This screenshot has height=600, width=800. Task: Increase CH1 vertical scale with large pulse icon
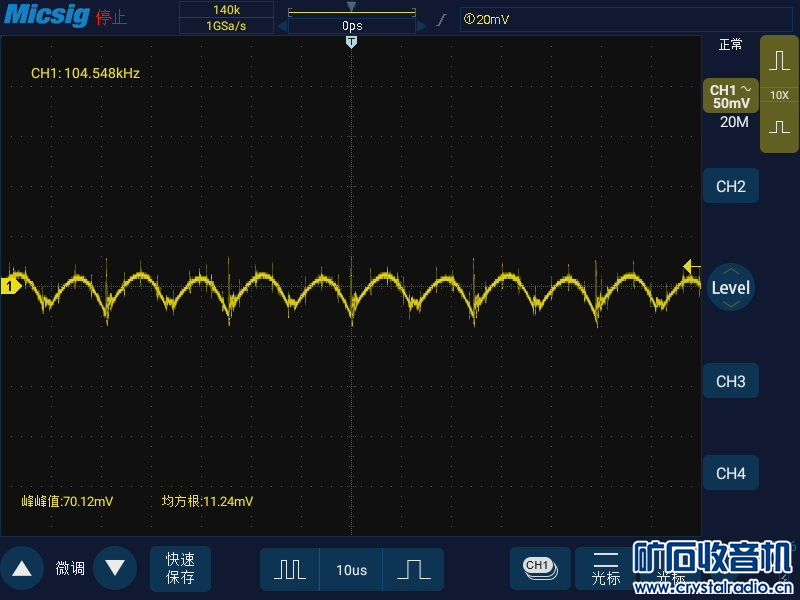(779, 61)
